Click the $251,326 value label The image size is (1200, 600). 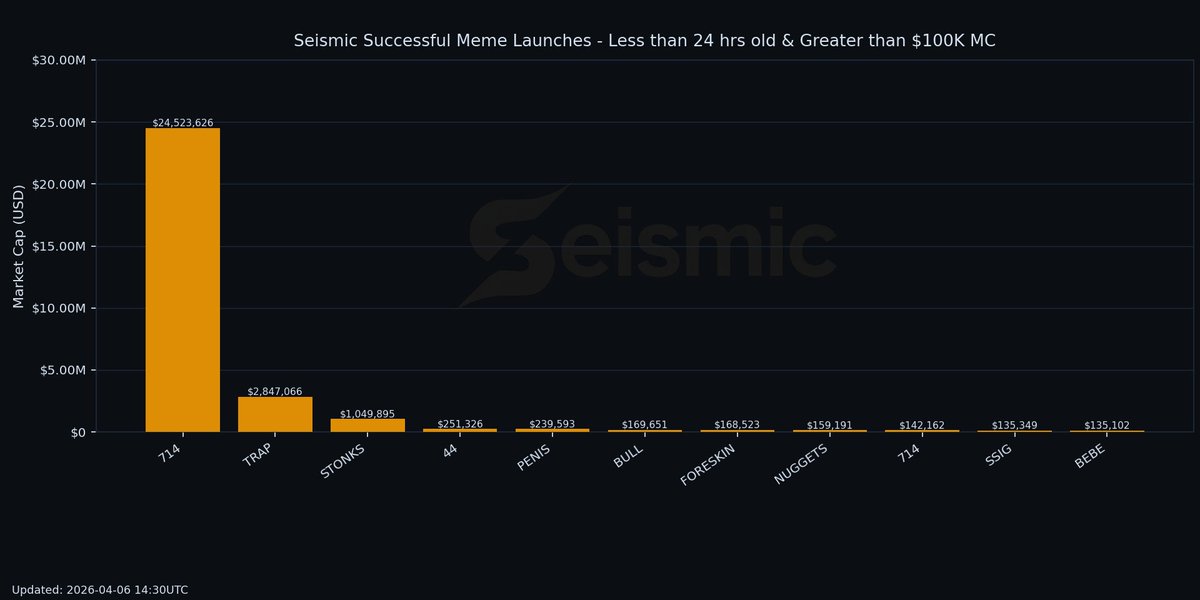[460, 424]
